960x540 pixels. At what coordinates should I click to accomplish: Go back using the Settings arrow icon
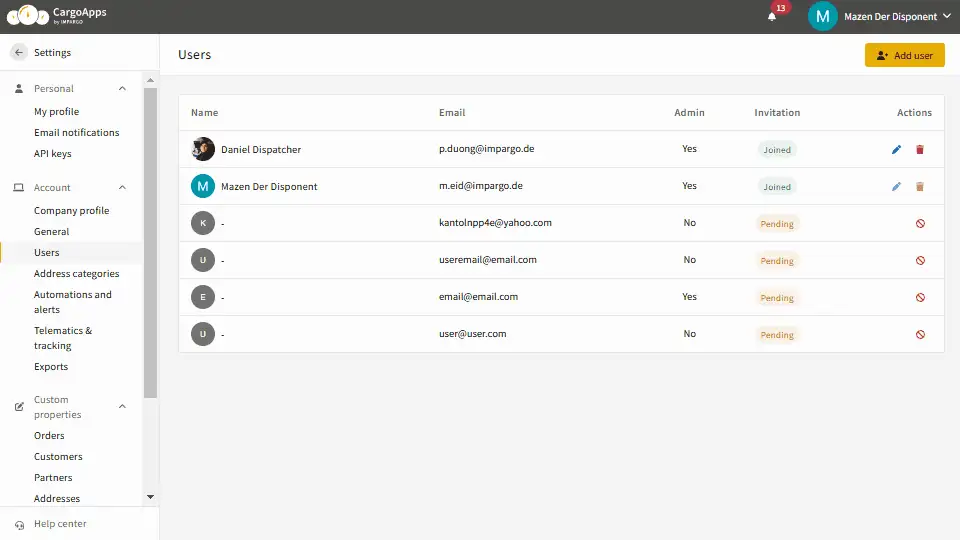[x=19, y=53]
